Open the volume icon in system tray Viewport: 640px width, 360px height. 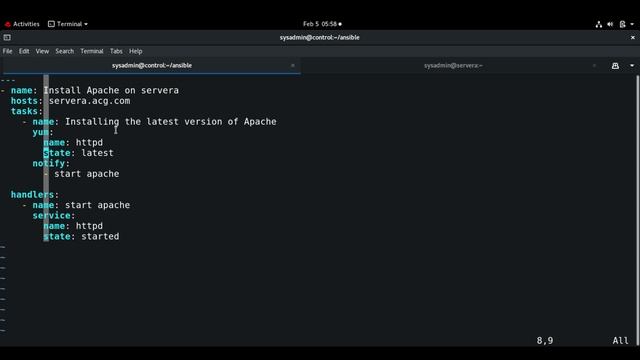[610, 24]
